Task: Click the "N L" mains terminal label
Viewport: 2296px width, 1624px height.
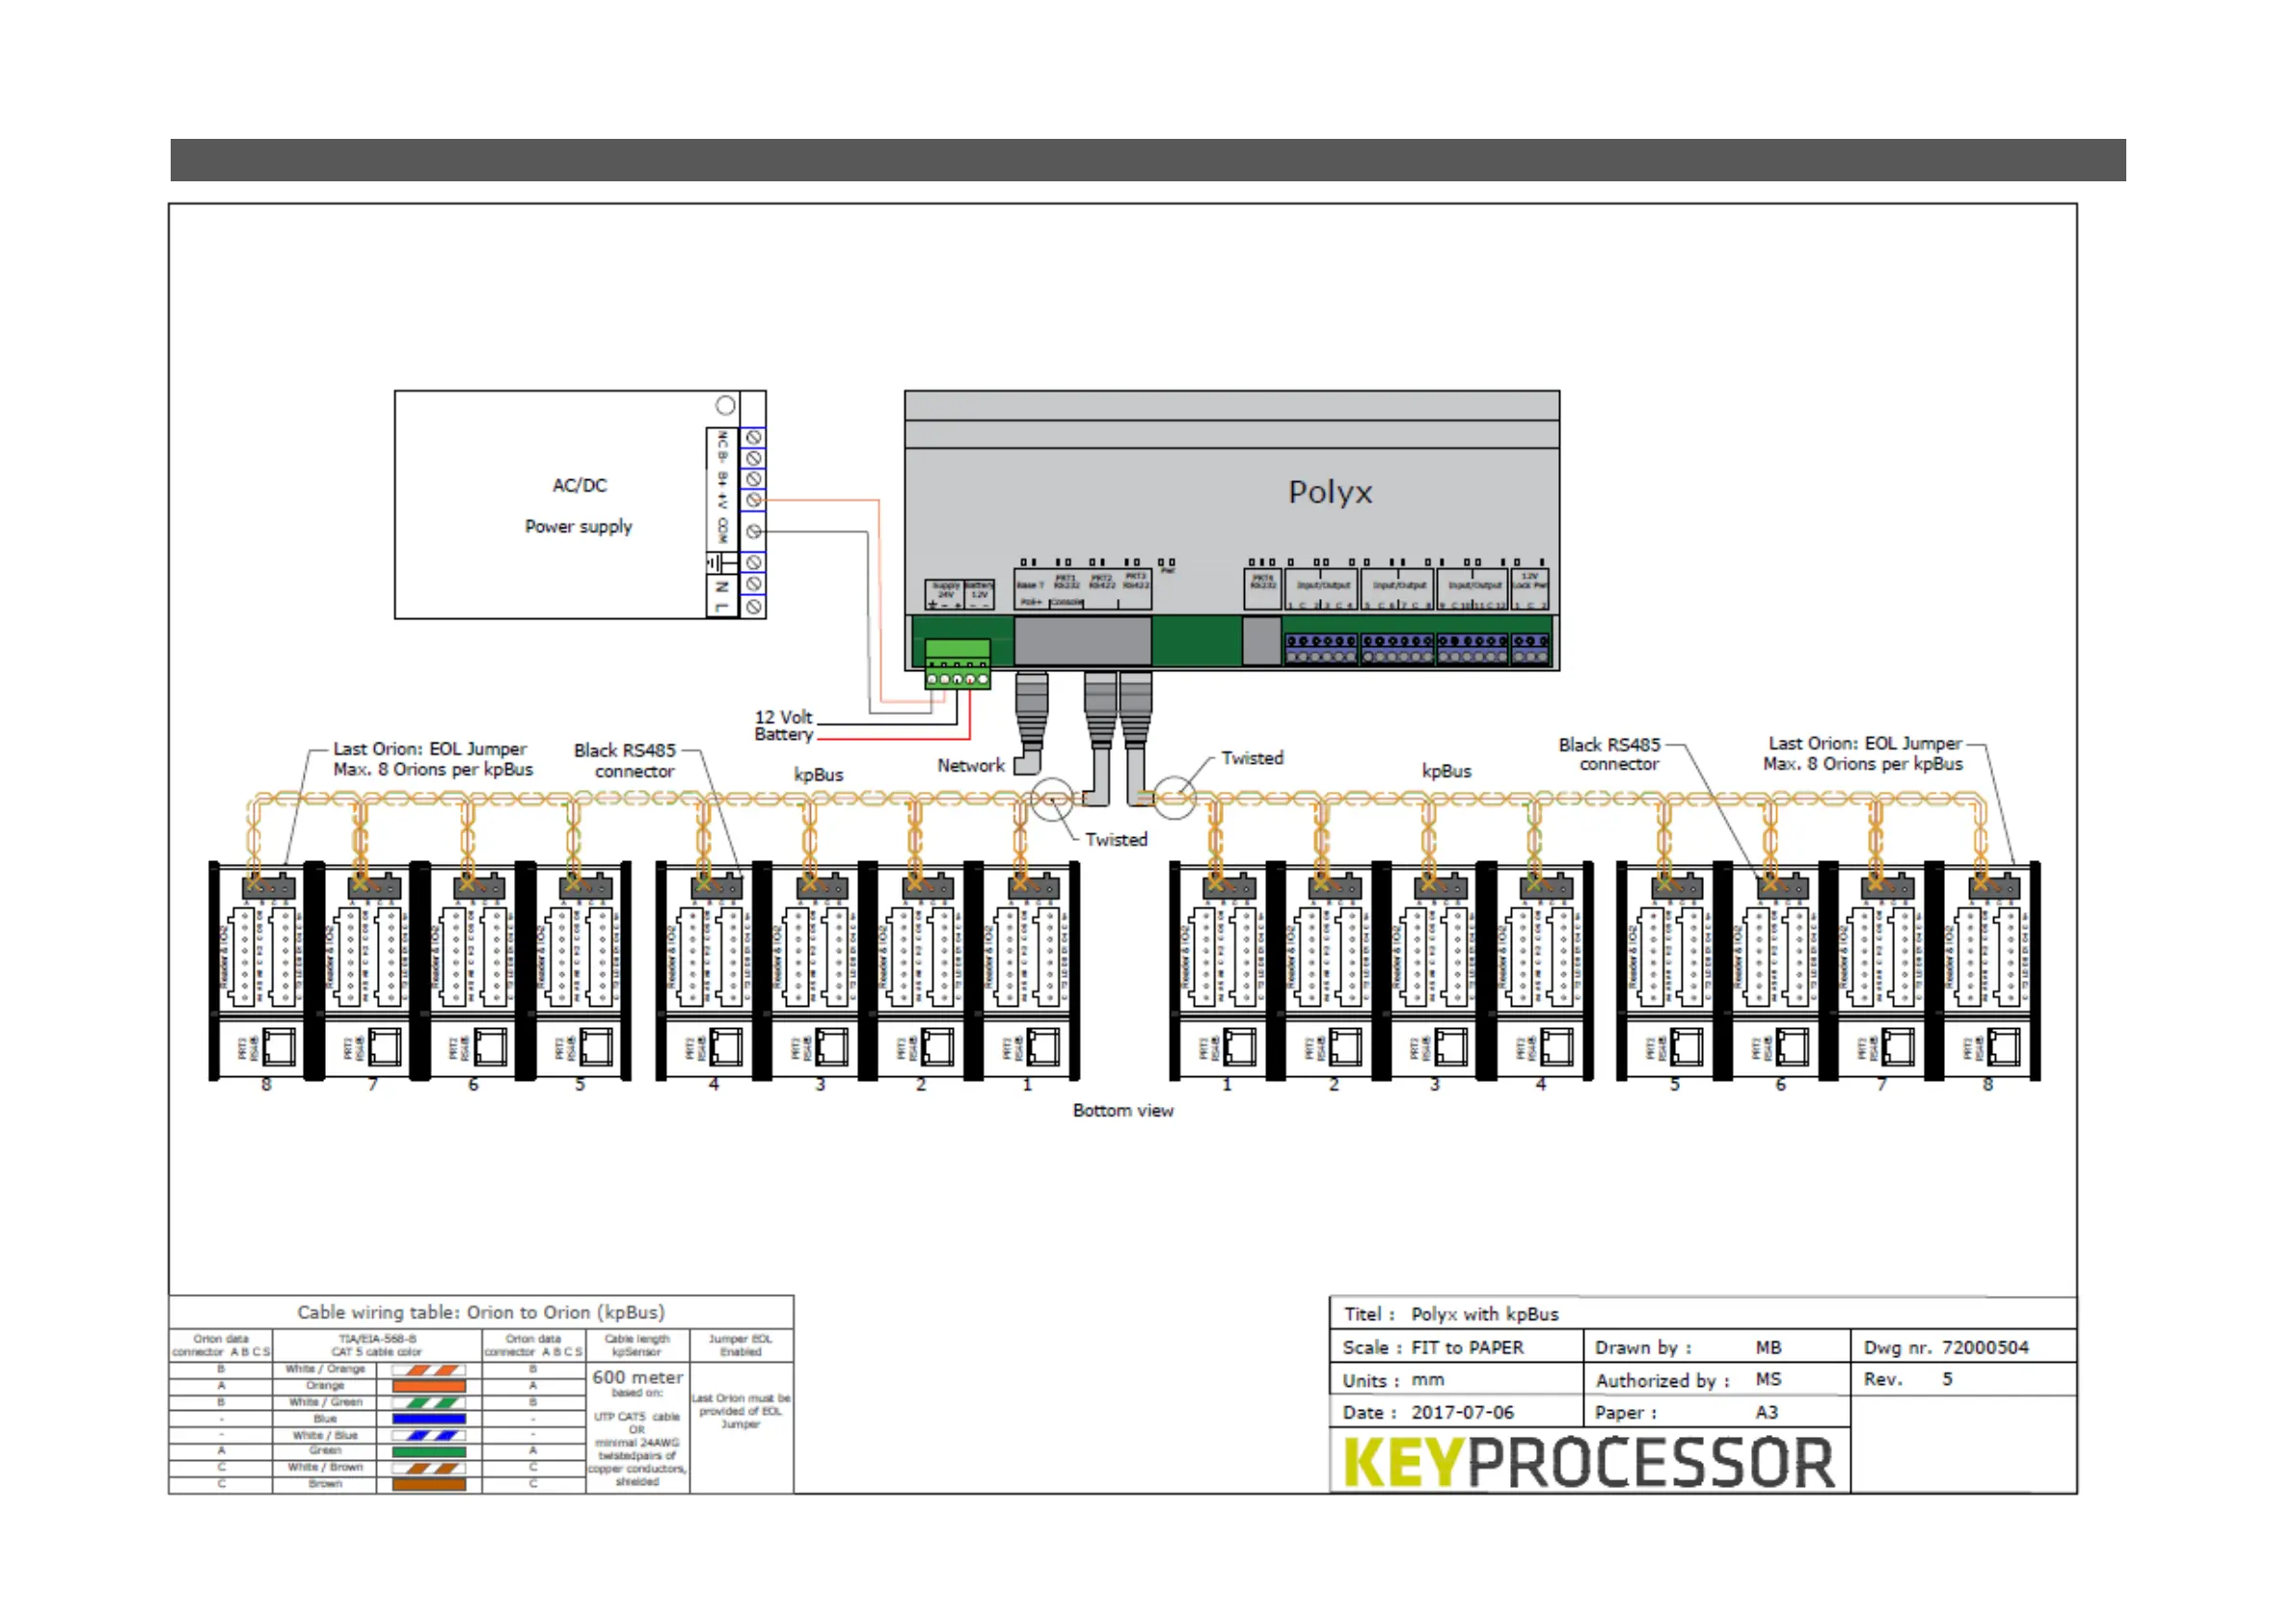Action: point(721,596)
